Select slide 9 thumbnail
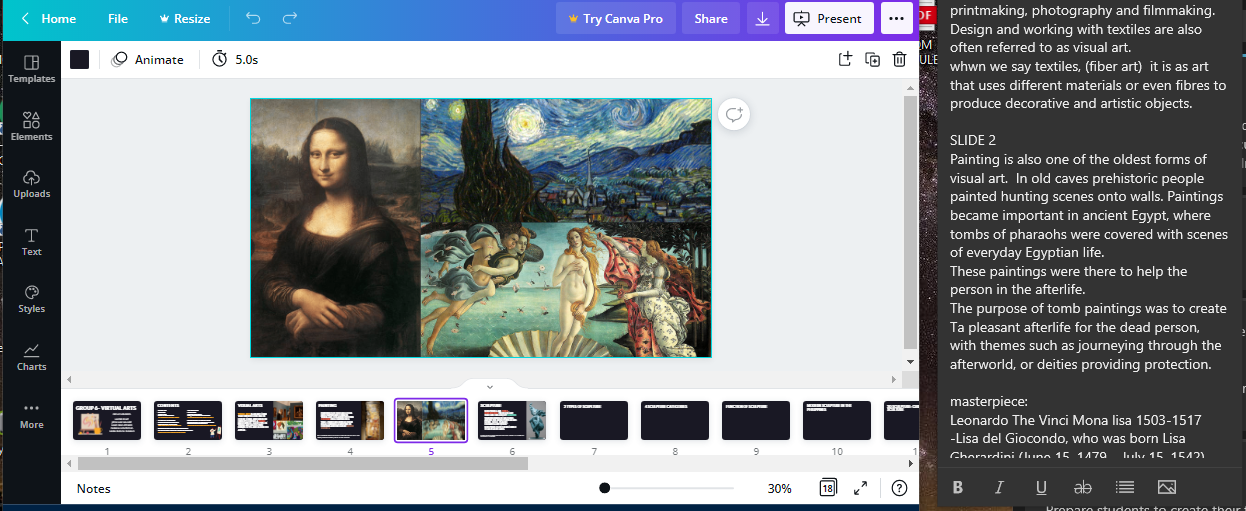The image size is (1246, 511). tap(756, 420)
